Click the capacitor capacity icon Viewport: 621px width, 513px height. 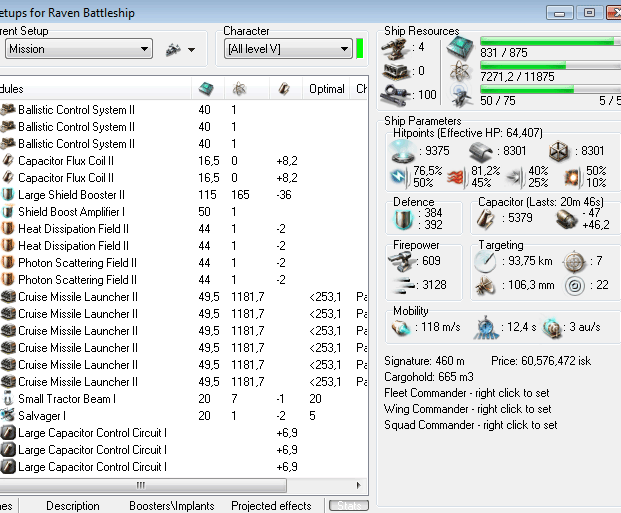tap(486, 219)
